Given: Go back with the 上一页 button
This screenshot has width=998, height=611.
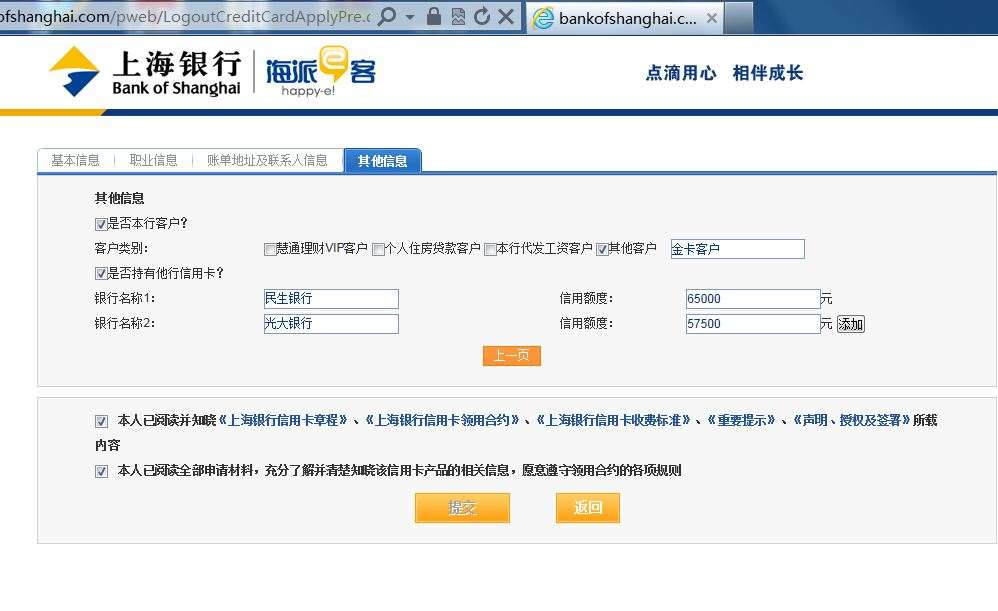Looking at the screenshot, I should (512, 356).
